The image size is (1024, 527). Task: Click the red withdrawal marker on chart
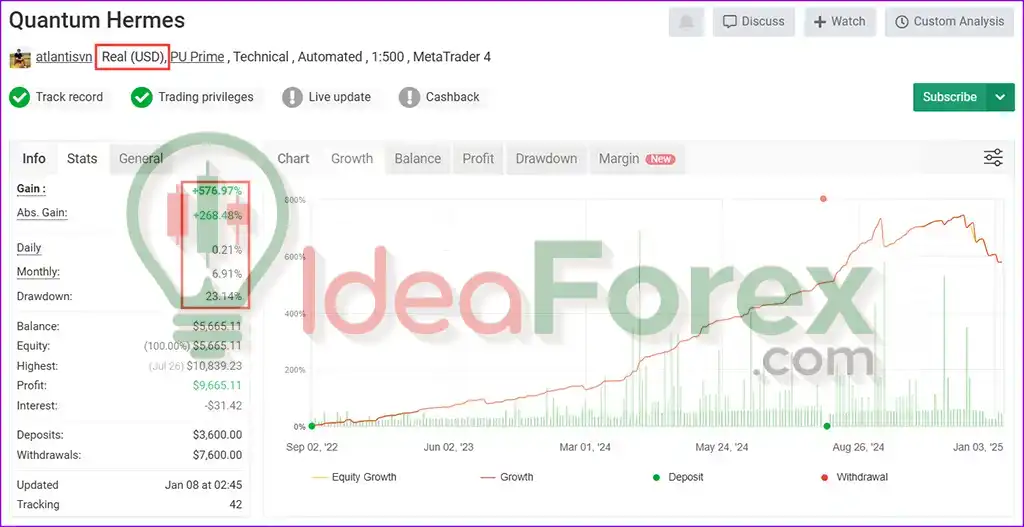(x=823, y=199)
